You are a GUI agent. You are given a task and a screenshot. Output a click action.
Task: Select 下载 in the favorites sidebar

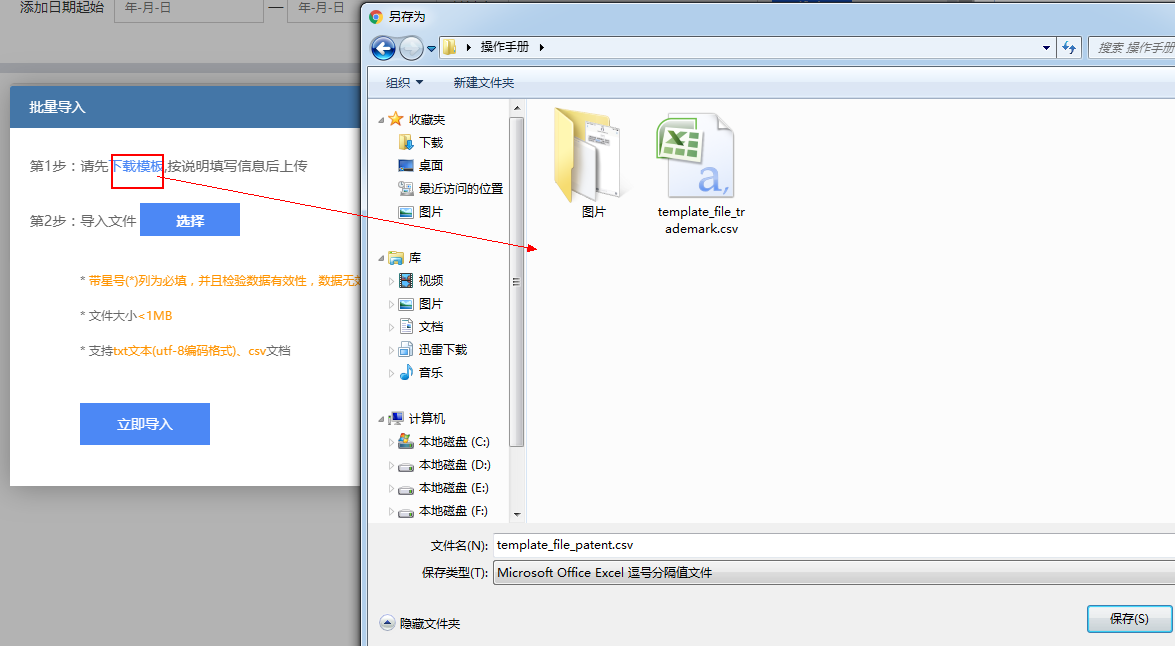click(x=430, y=143)
